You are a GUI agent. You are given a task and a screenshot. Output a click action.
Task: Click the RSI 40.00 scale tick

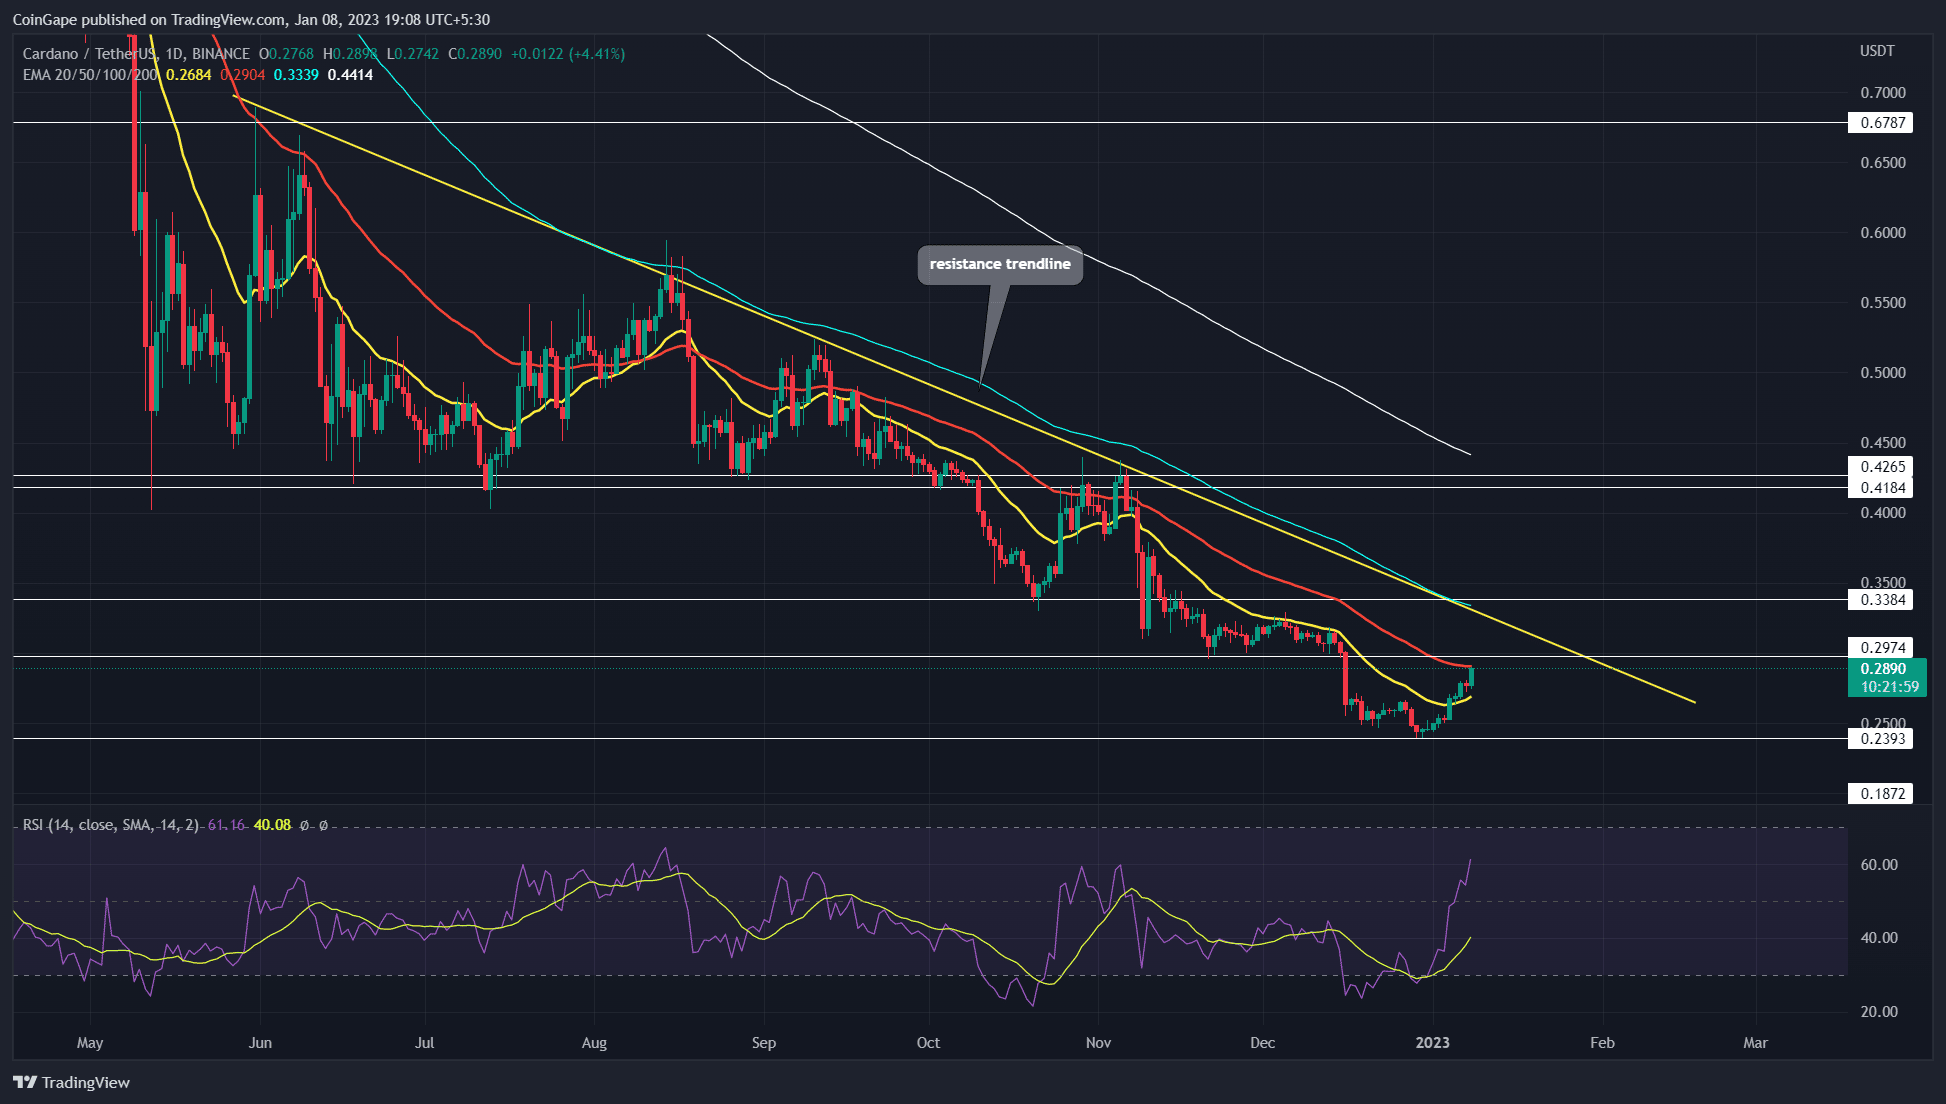[1879, 938]
